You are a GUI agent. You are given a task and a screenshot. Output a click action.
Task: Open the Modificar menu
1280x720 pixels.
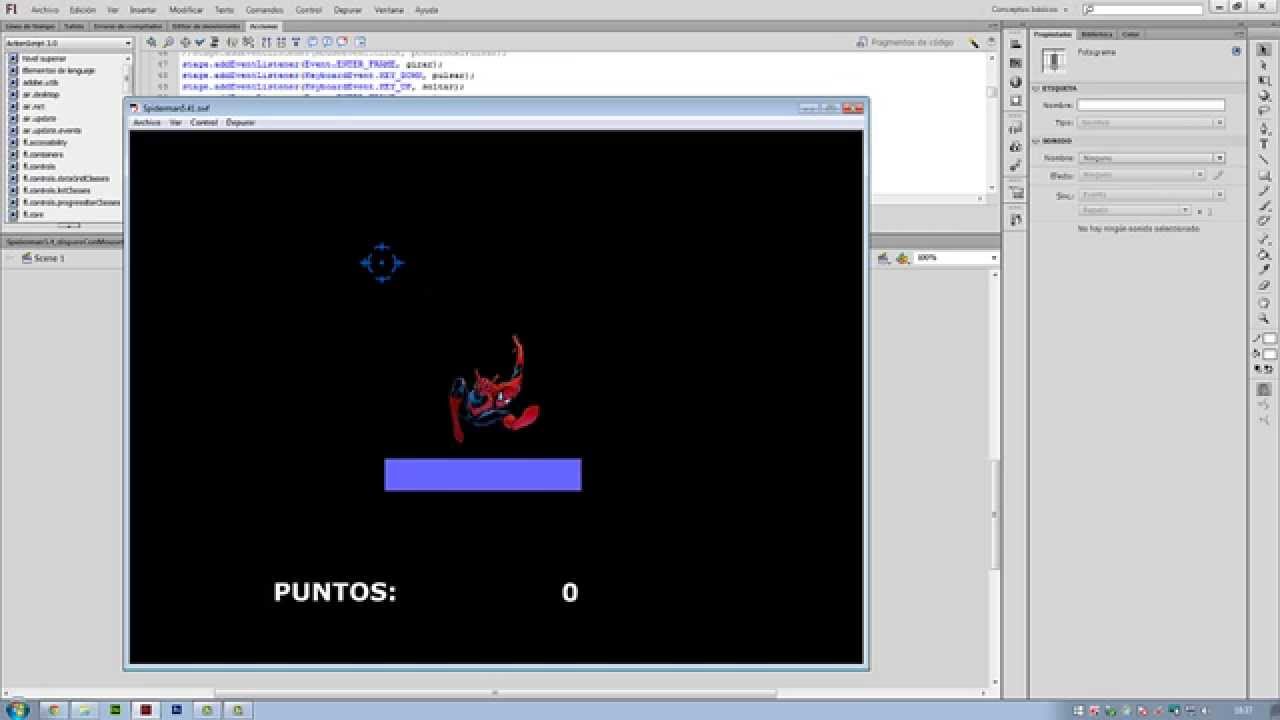click(186, 9)
